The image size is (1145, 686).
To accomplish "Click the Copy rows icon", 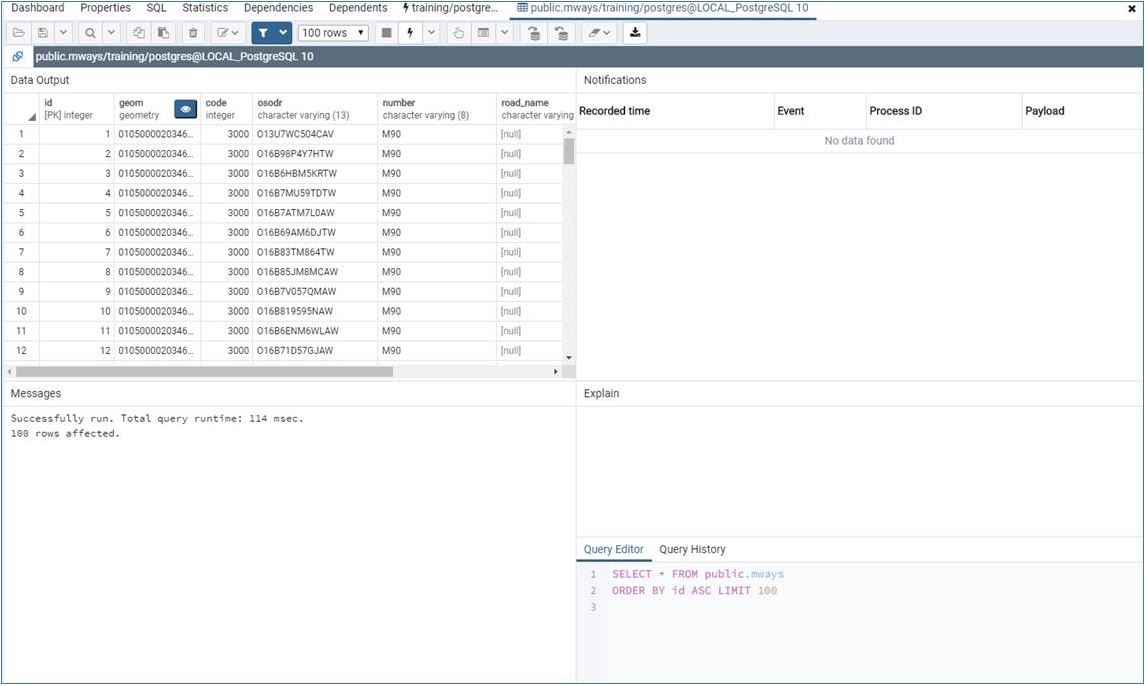I will 139,33.
